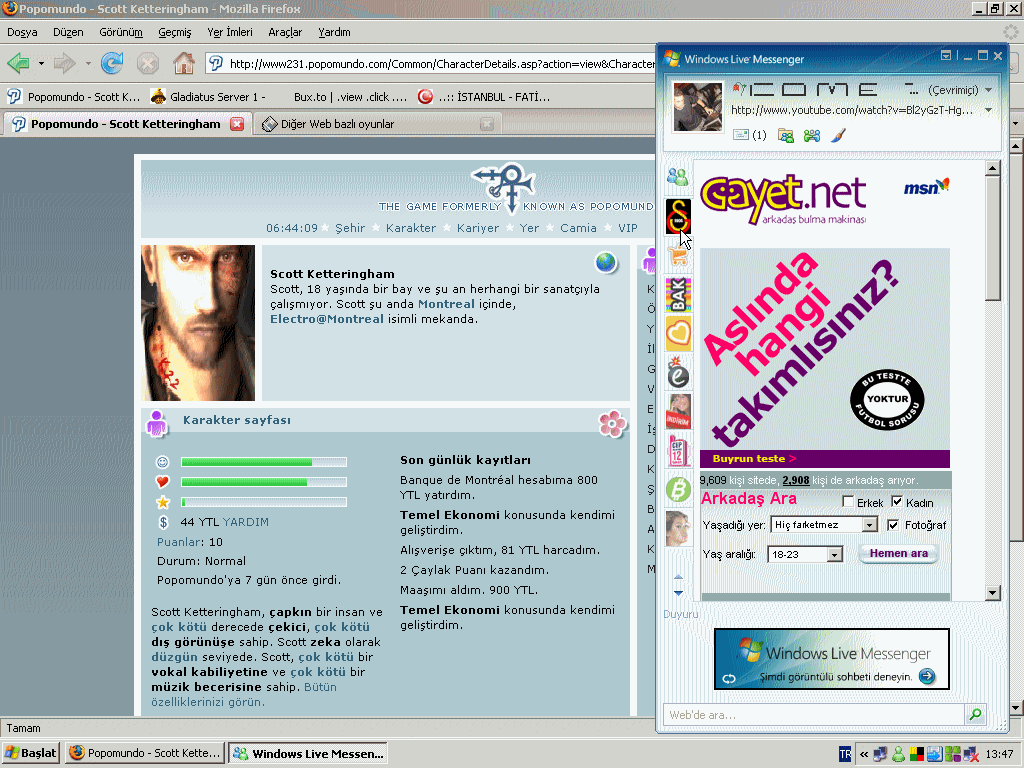
Task: Click the Messenger ad panel scroll-down arrow
Action: click(992, 593)
